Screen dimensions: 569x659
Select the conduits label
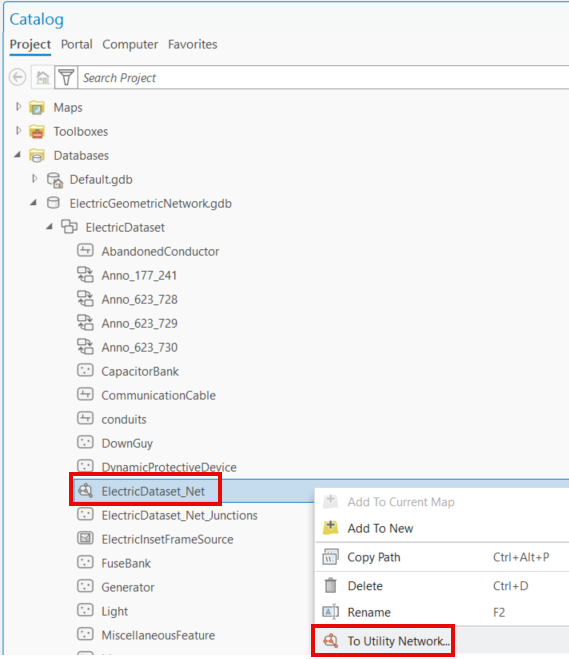click(124, 419)
